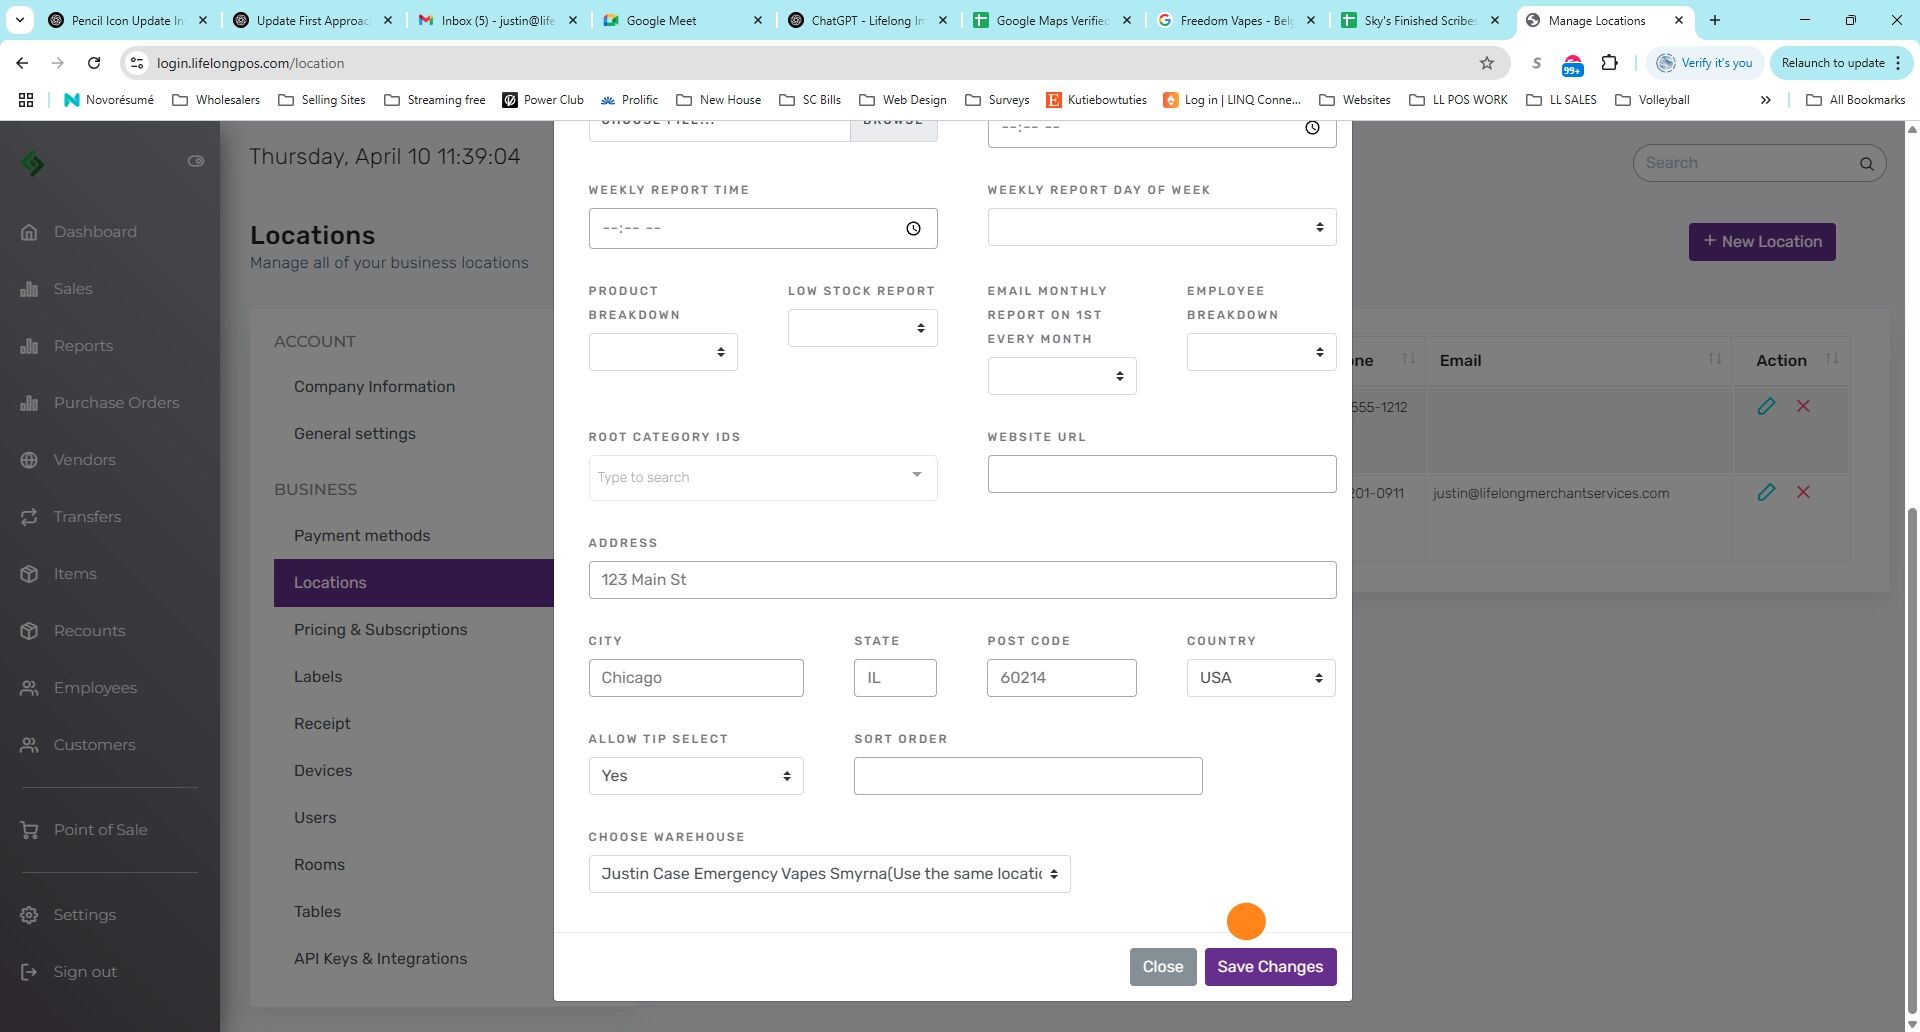Screen dimensions: 1920x1032
Task: Click the clock icon in Weekly Report Time
Action: 913,229
